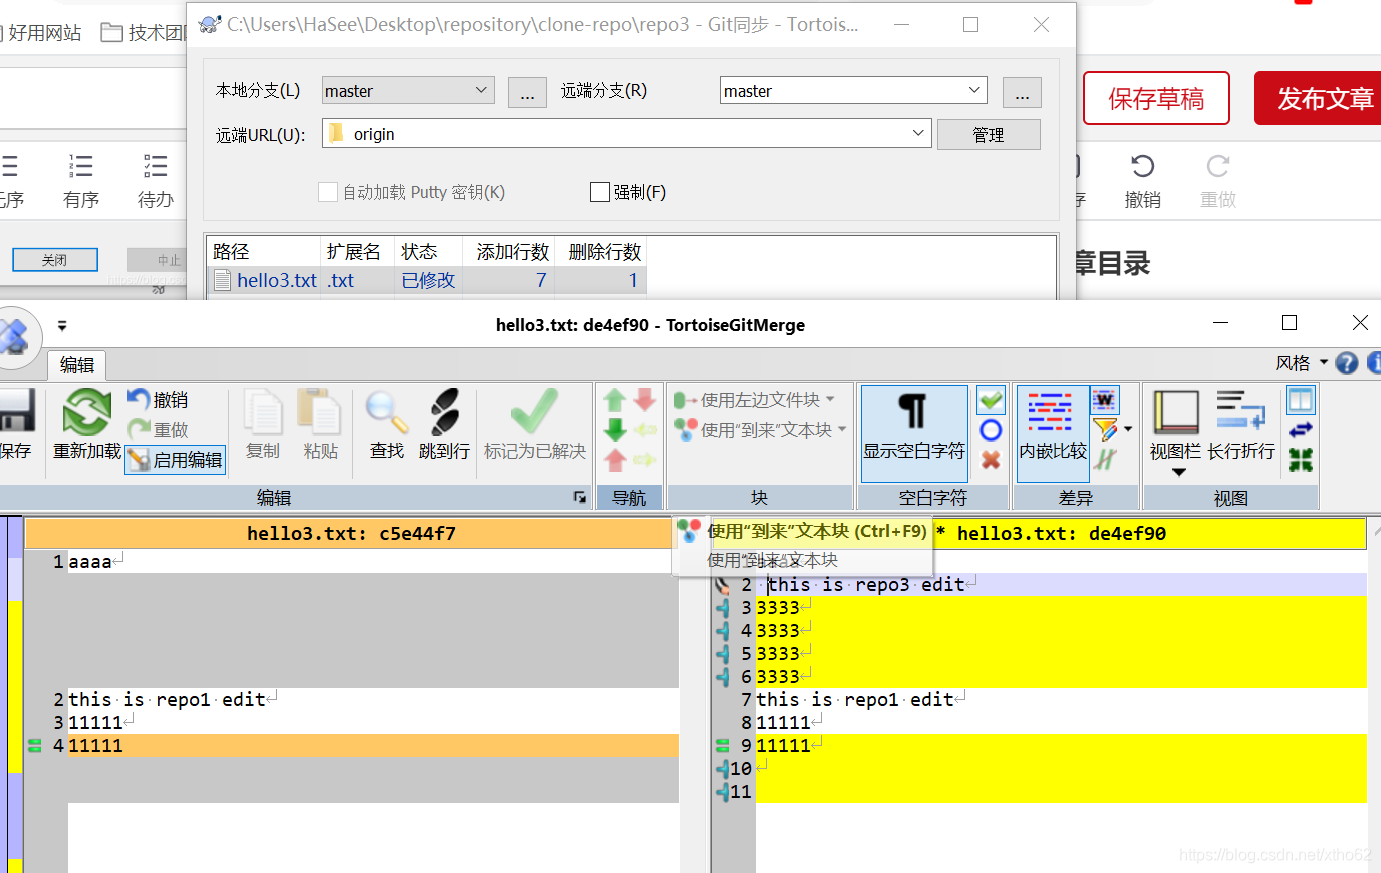Viewport: 1381px width, 873px height.
Task: Sort by the 扩展名 column header
Action: (x=357, y=252)
